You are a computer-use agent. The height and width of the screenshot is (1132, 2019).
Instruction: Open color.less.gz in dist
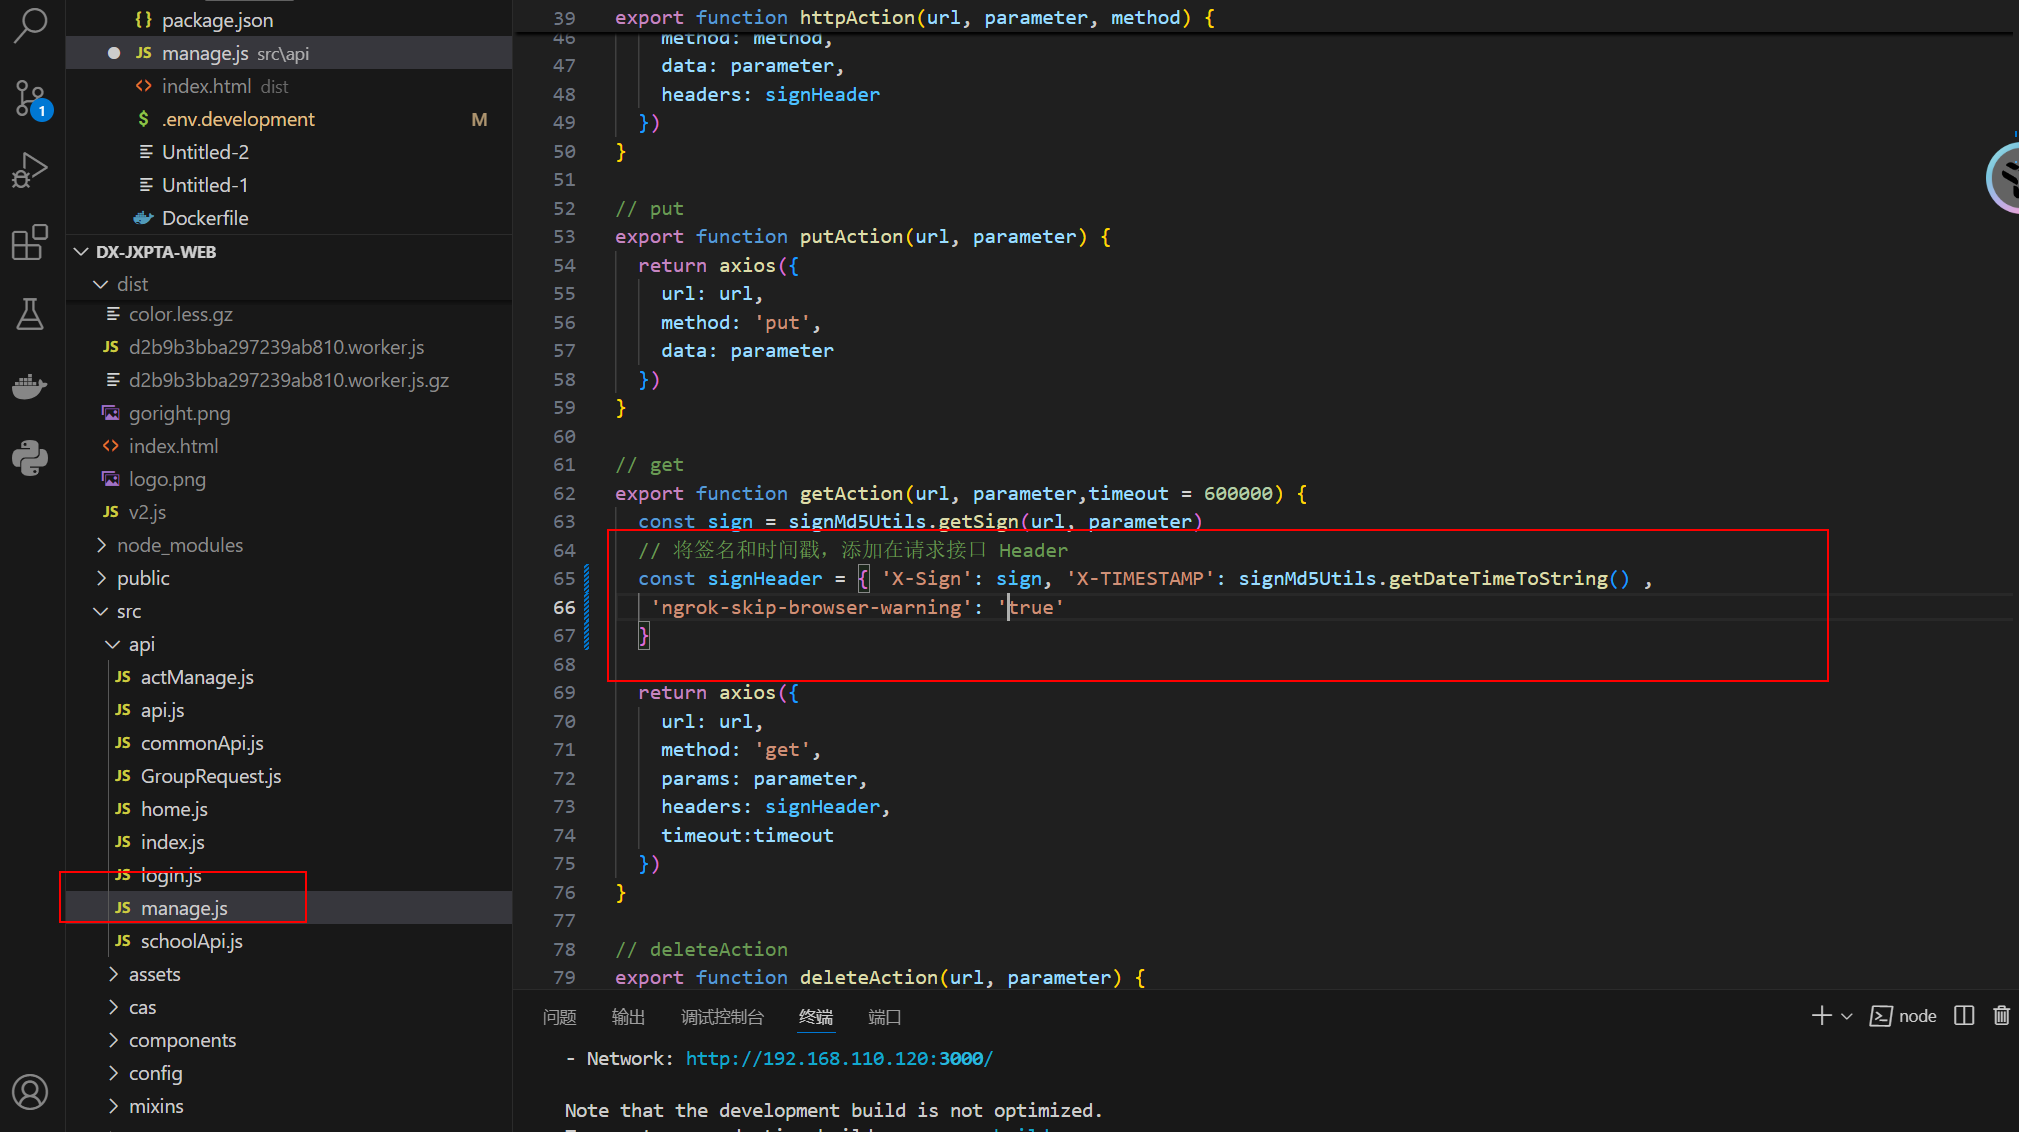(289, 314)
